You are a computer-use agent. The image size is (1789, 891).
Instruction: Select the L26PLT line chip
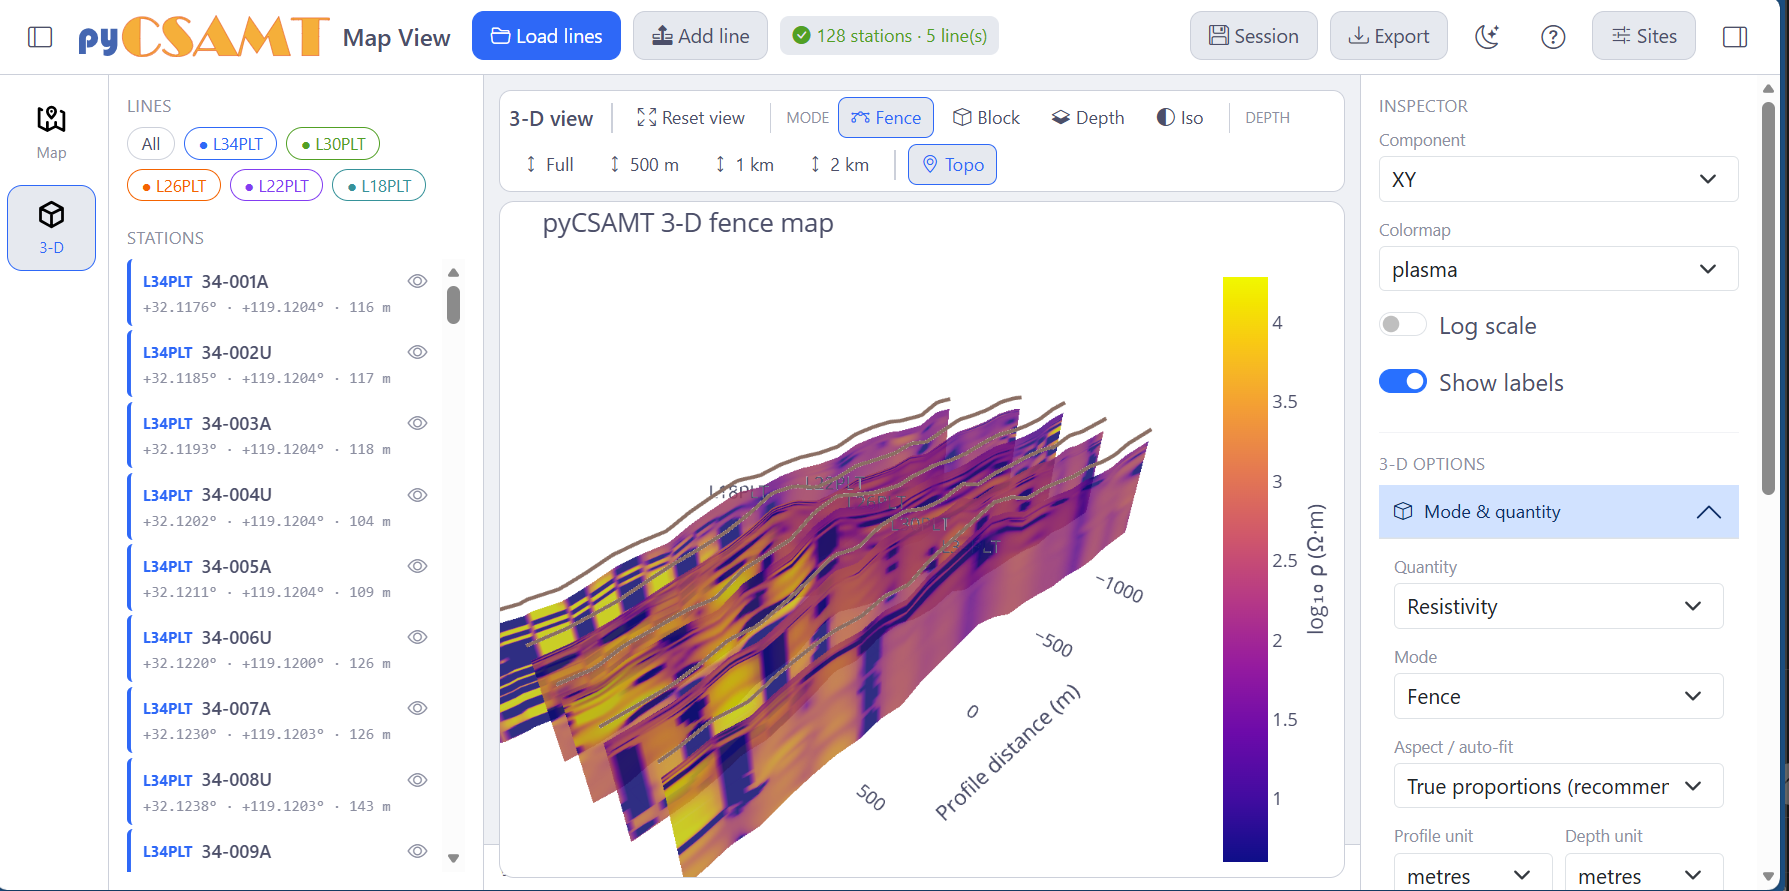point(174,186)
